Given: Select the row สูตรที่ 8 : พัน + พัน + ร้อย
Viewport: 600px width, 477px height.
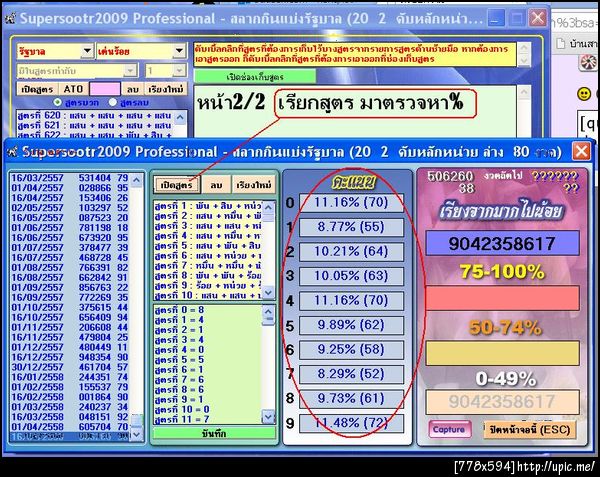Looking at the screenshot, I should point(209,275).
